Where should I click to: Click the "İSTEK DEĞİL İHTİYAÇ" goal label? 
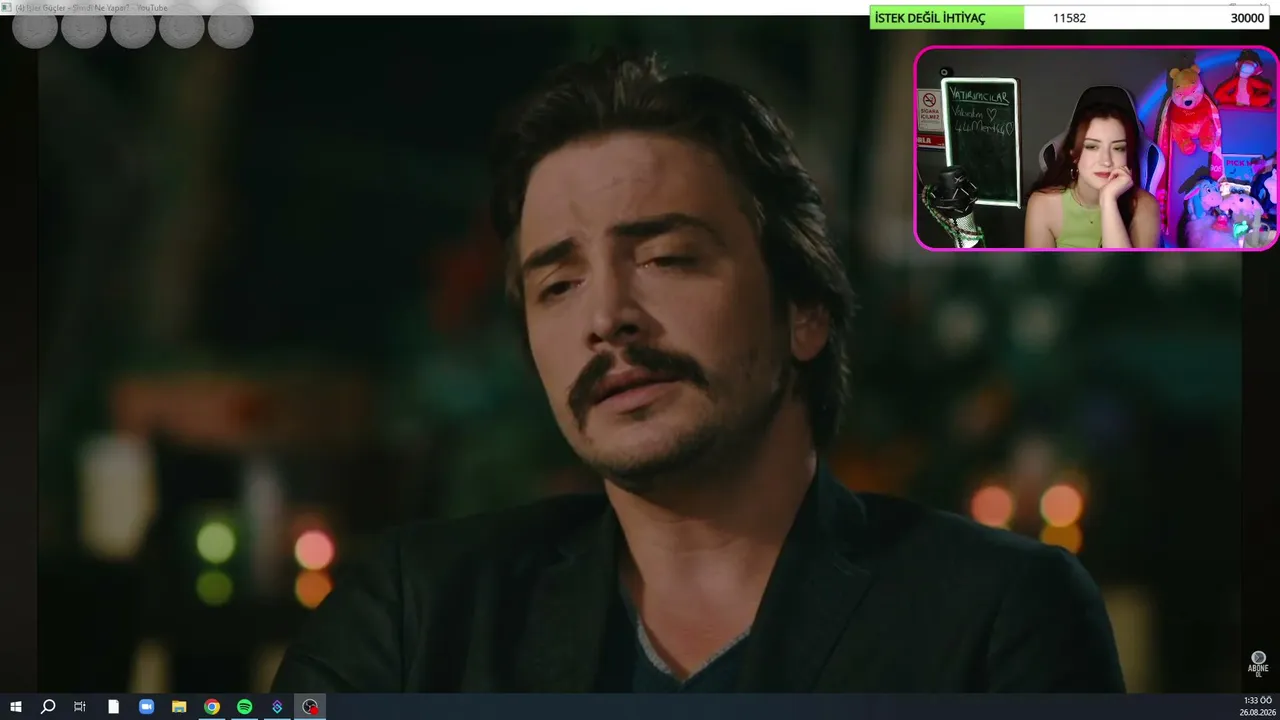pos(930,18)
